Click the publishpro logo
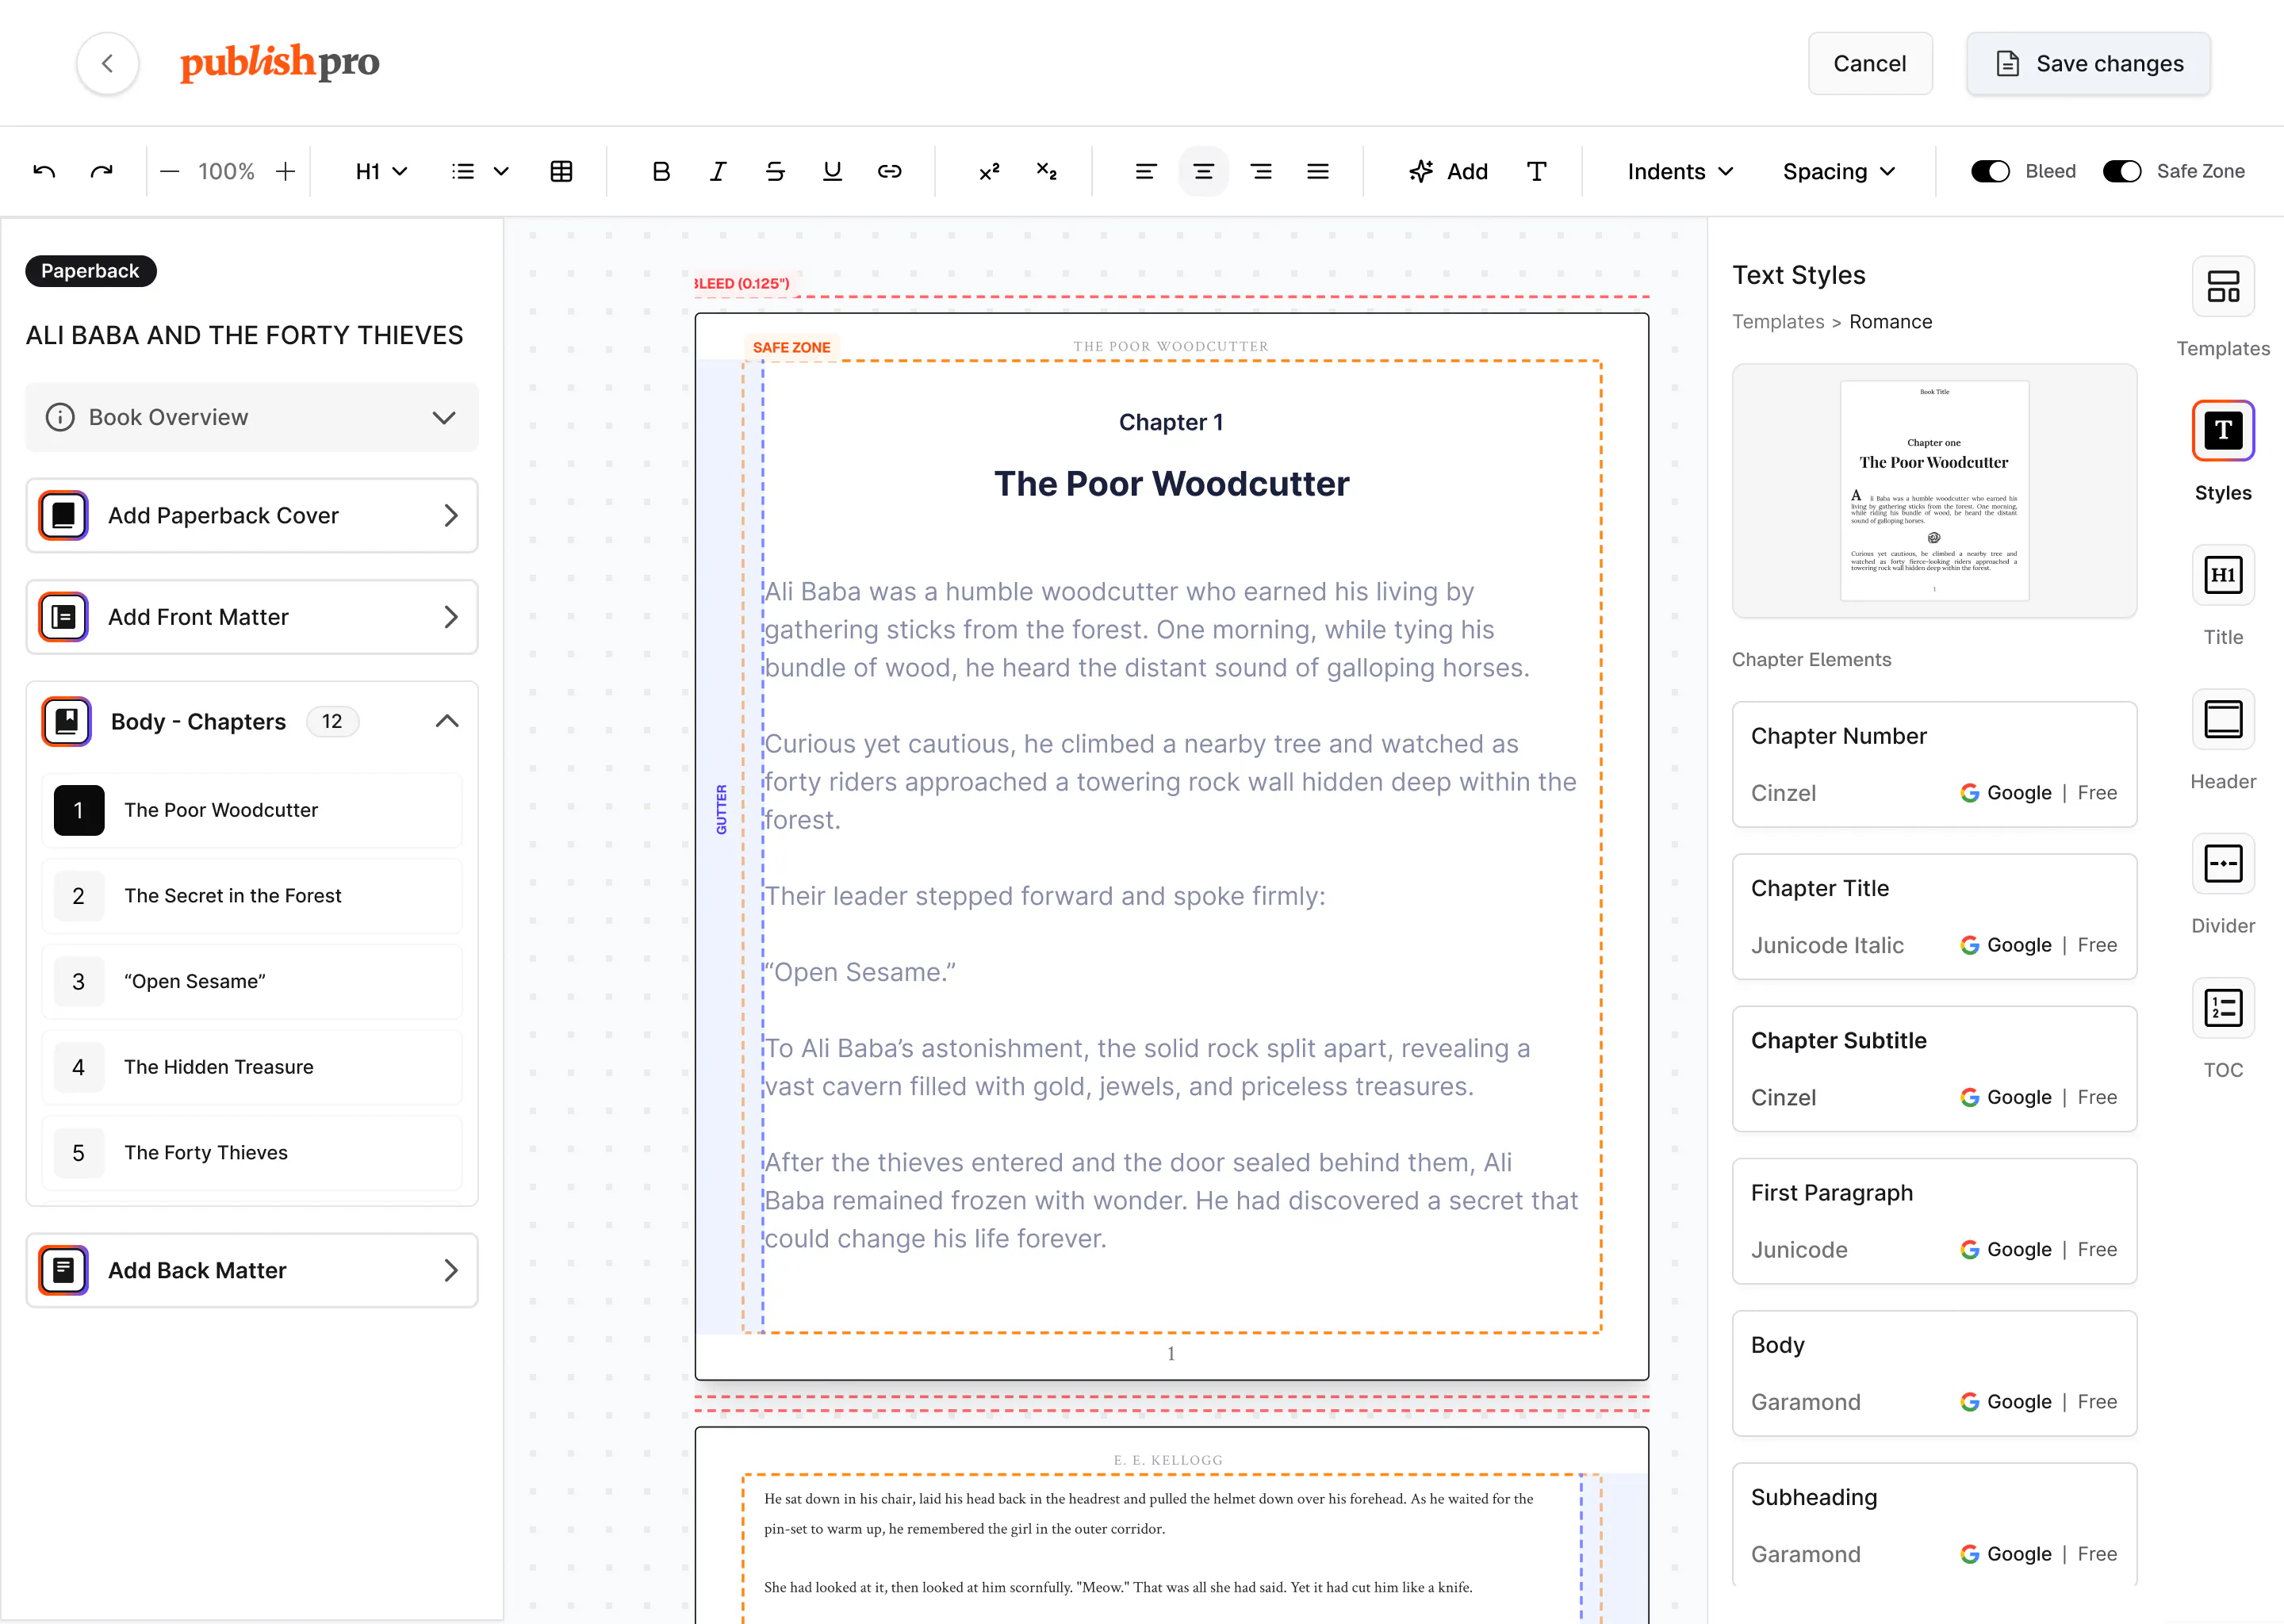 pos(279,62)
